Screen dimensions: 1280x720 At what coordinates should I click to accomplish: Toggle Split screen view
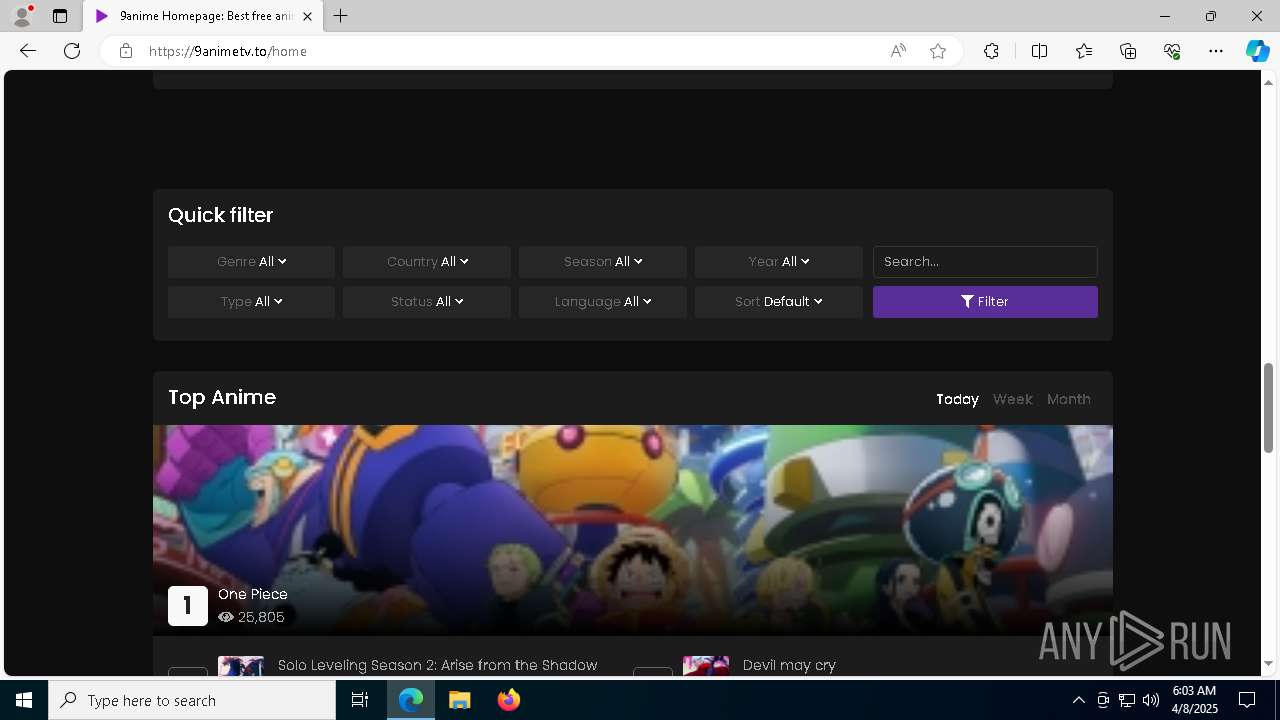click(1039, 51)
